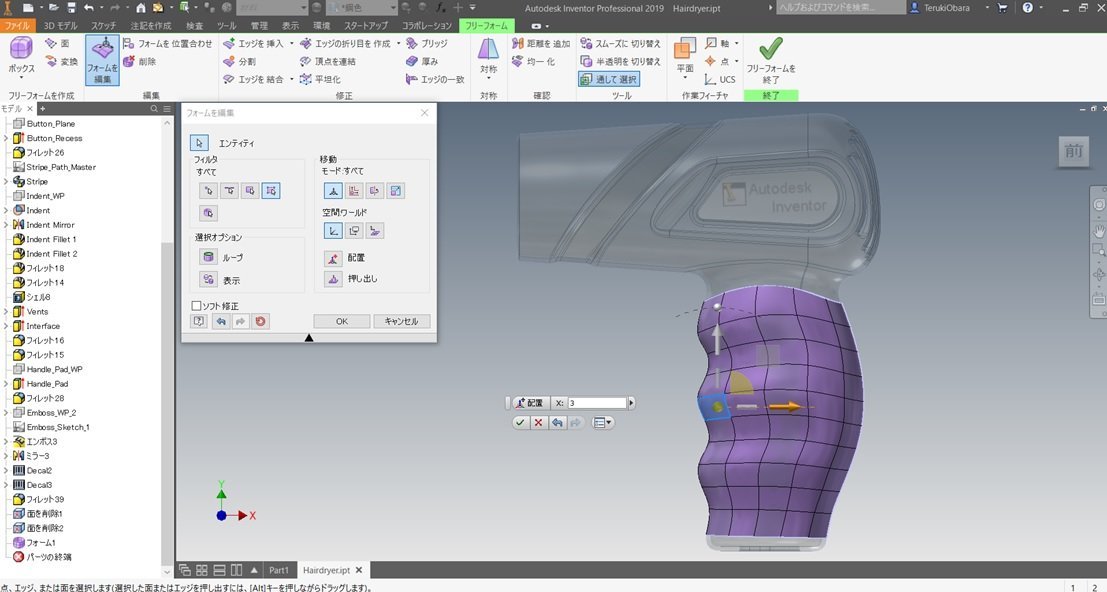Click OK in the edit form dialog
Screen dimensions: 1107x592
[x=342, y=321]
